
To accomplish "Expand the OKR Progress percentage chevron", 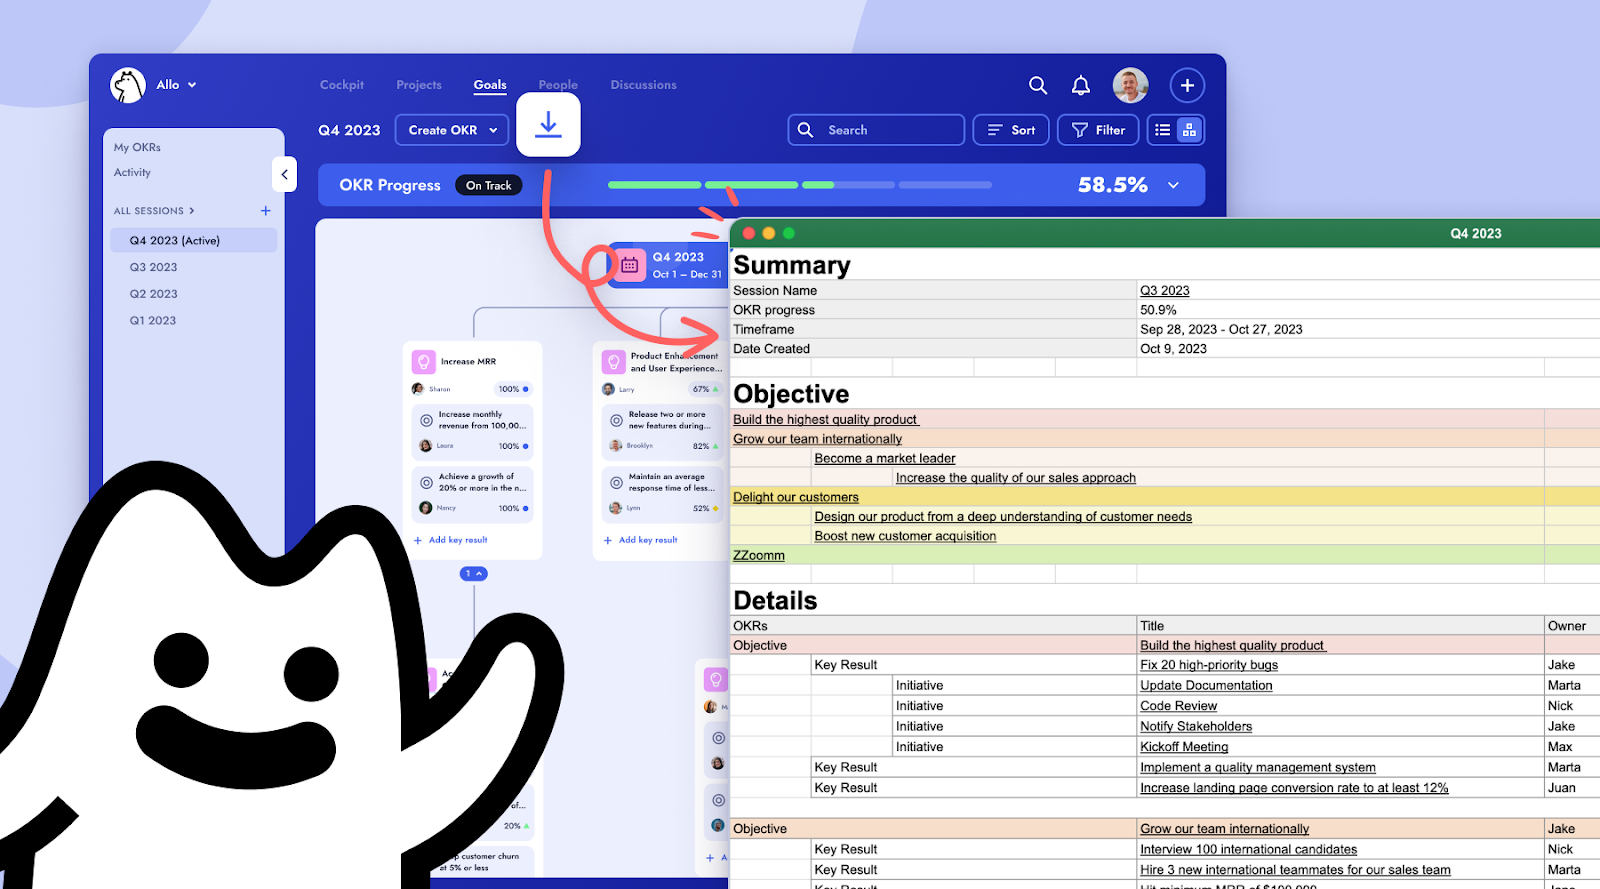I will pyautogui.click(x=1173, y=185).
